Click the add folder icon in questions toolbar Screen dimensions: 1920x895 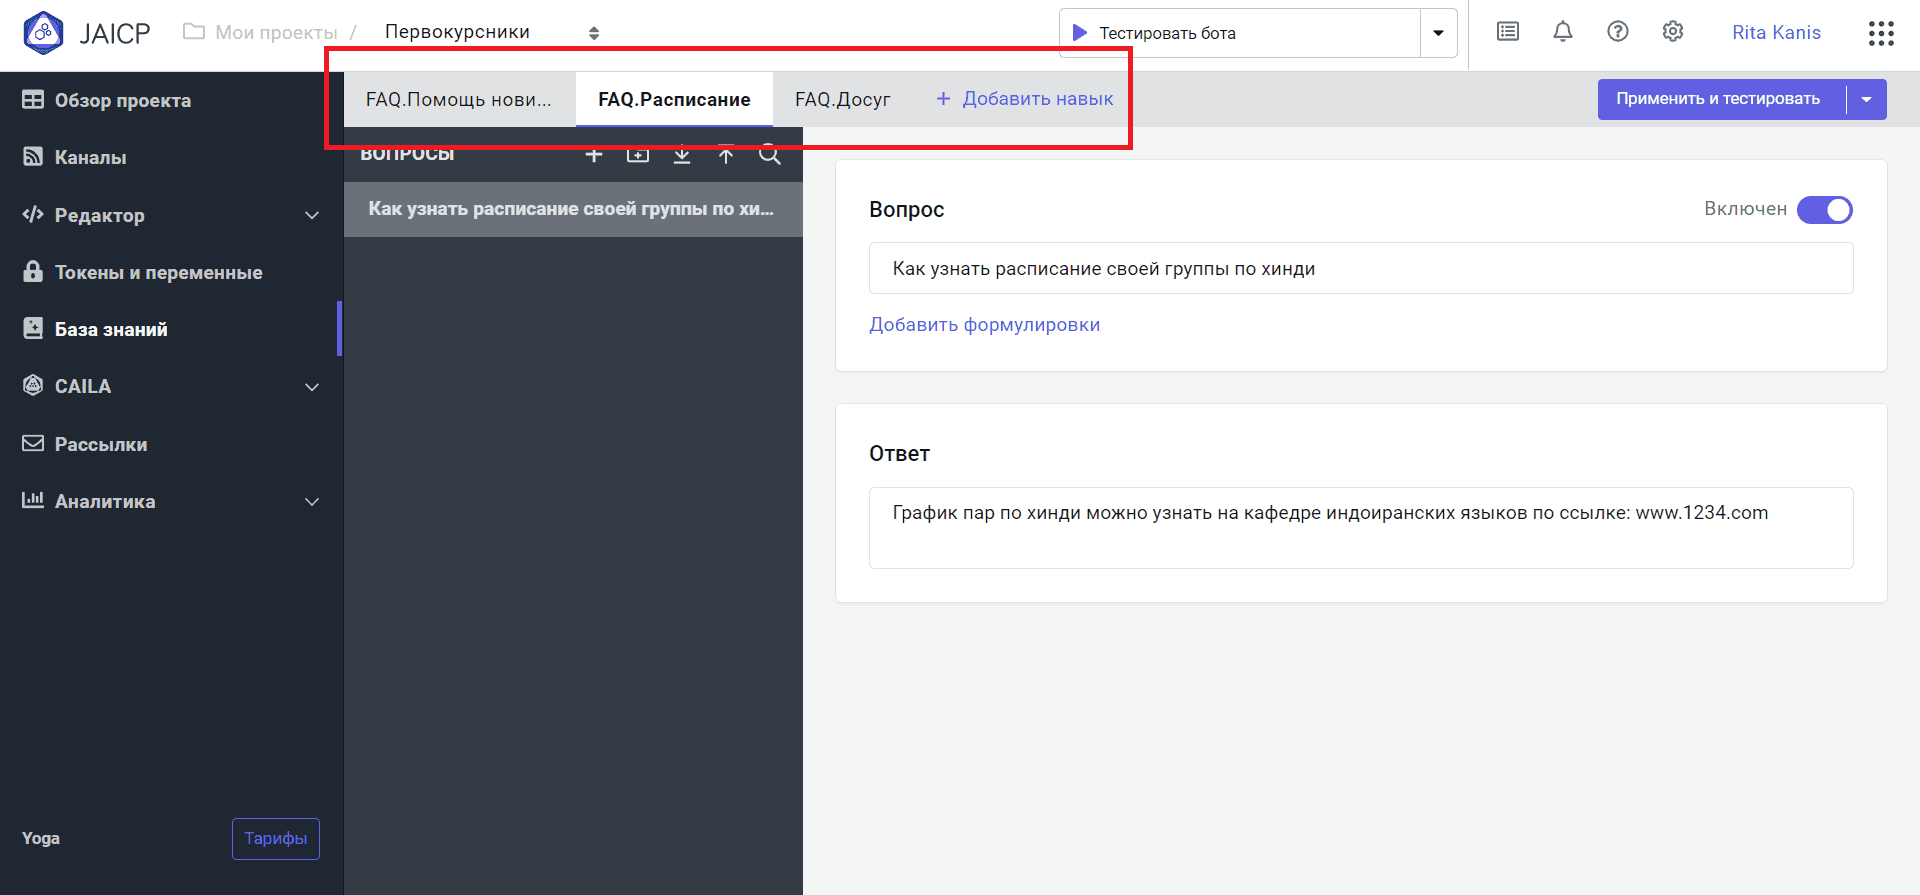(638, 155)
